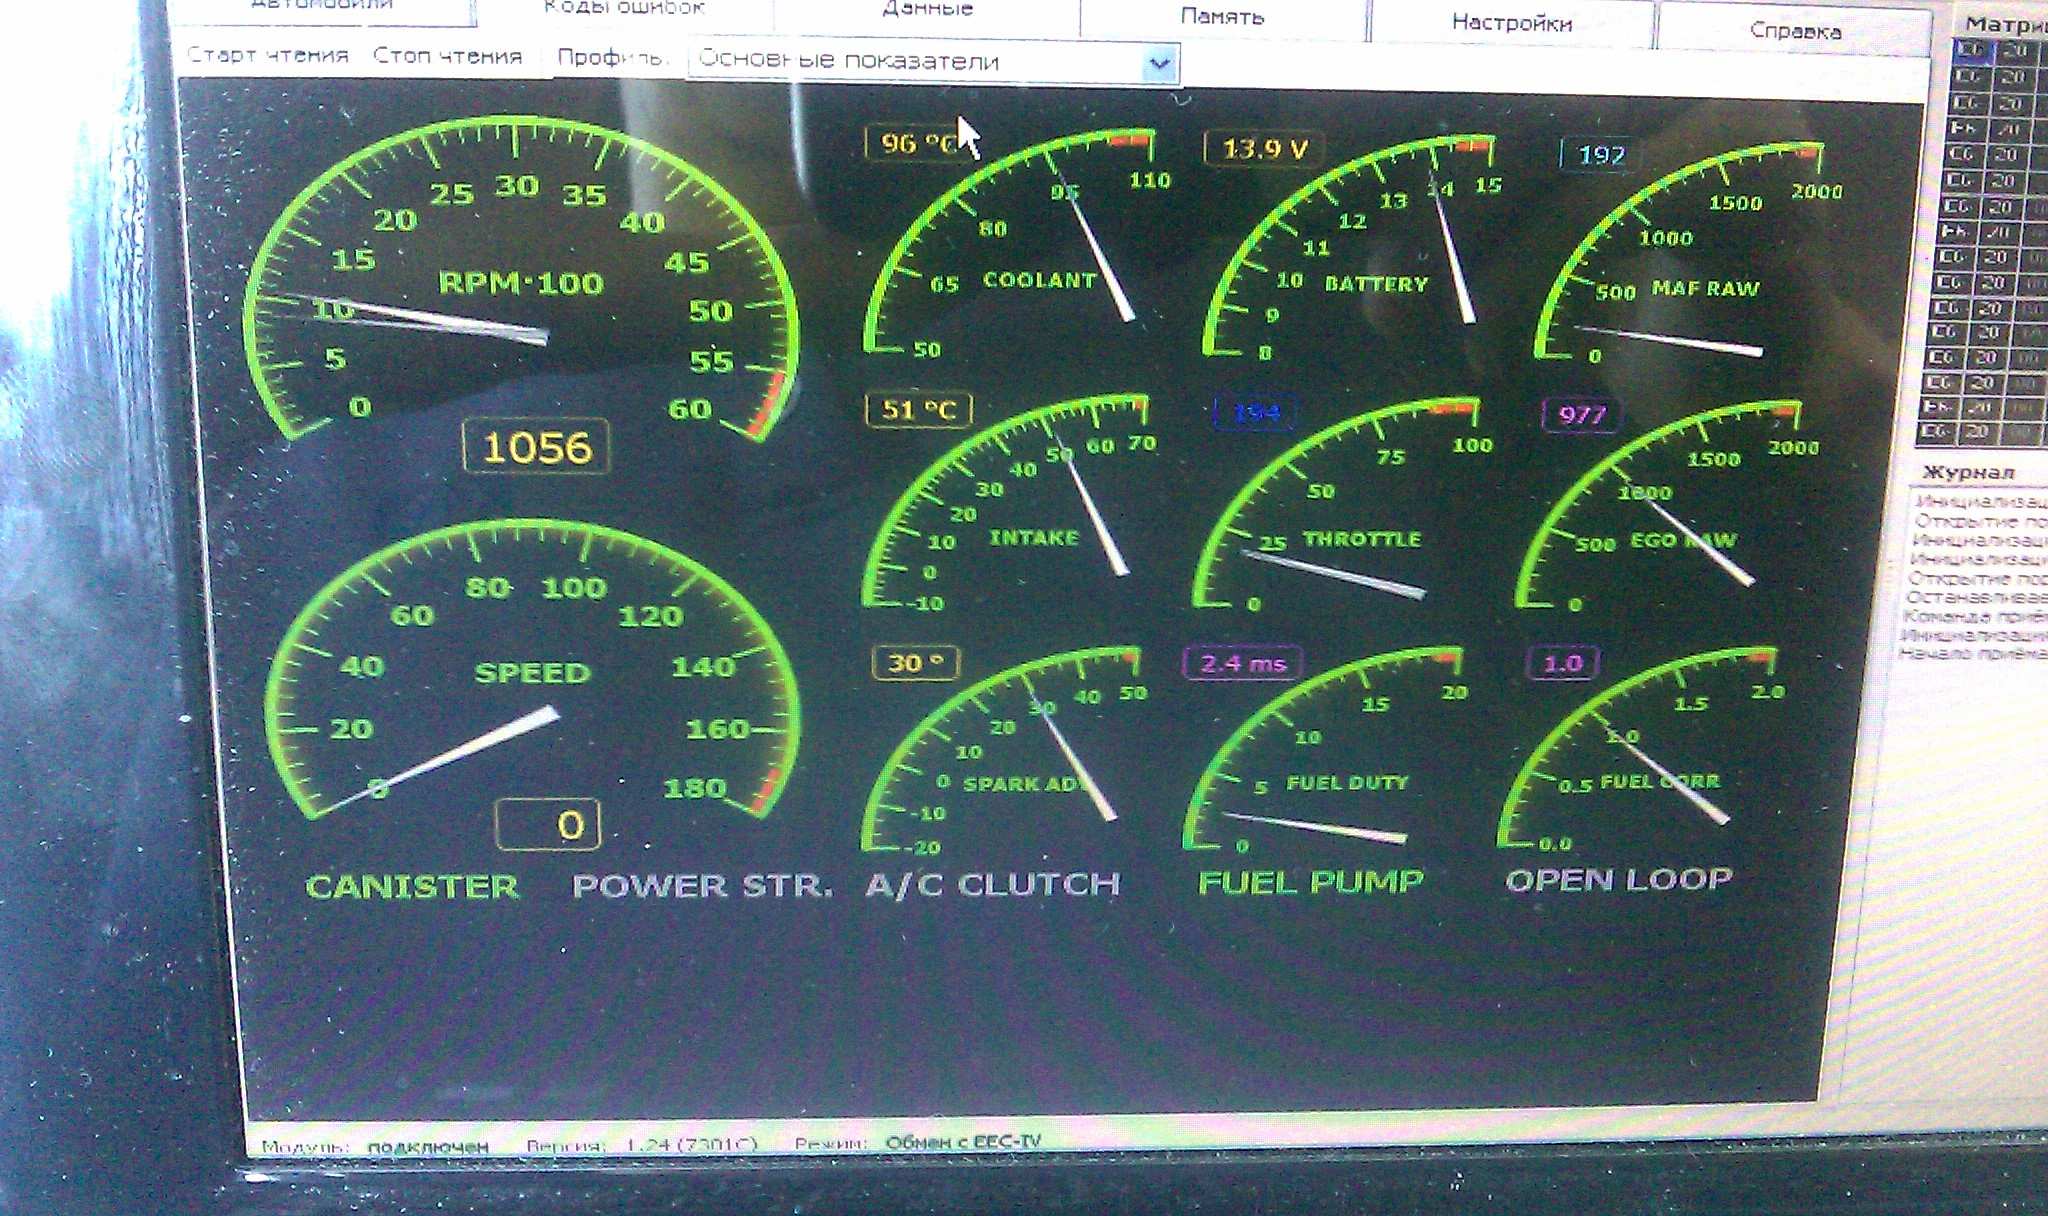
Task: Toggle the CANISTER status indicator
Action: [x=412, y=887]
